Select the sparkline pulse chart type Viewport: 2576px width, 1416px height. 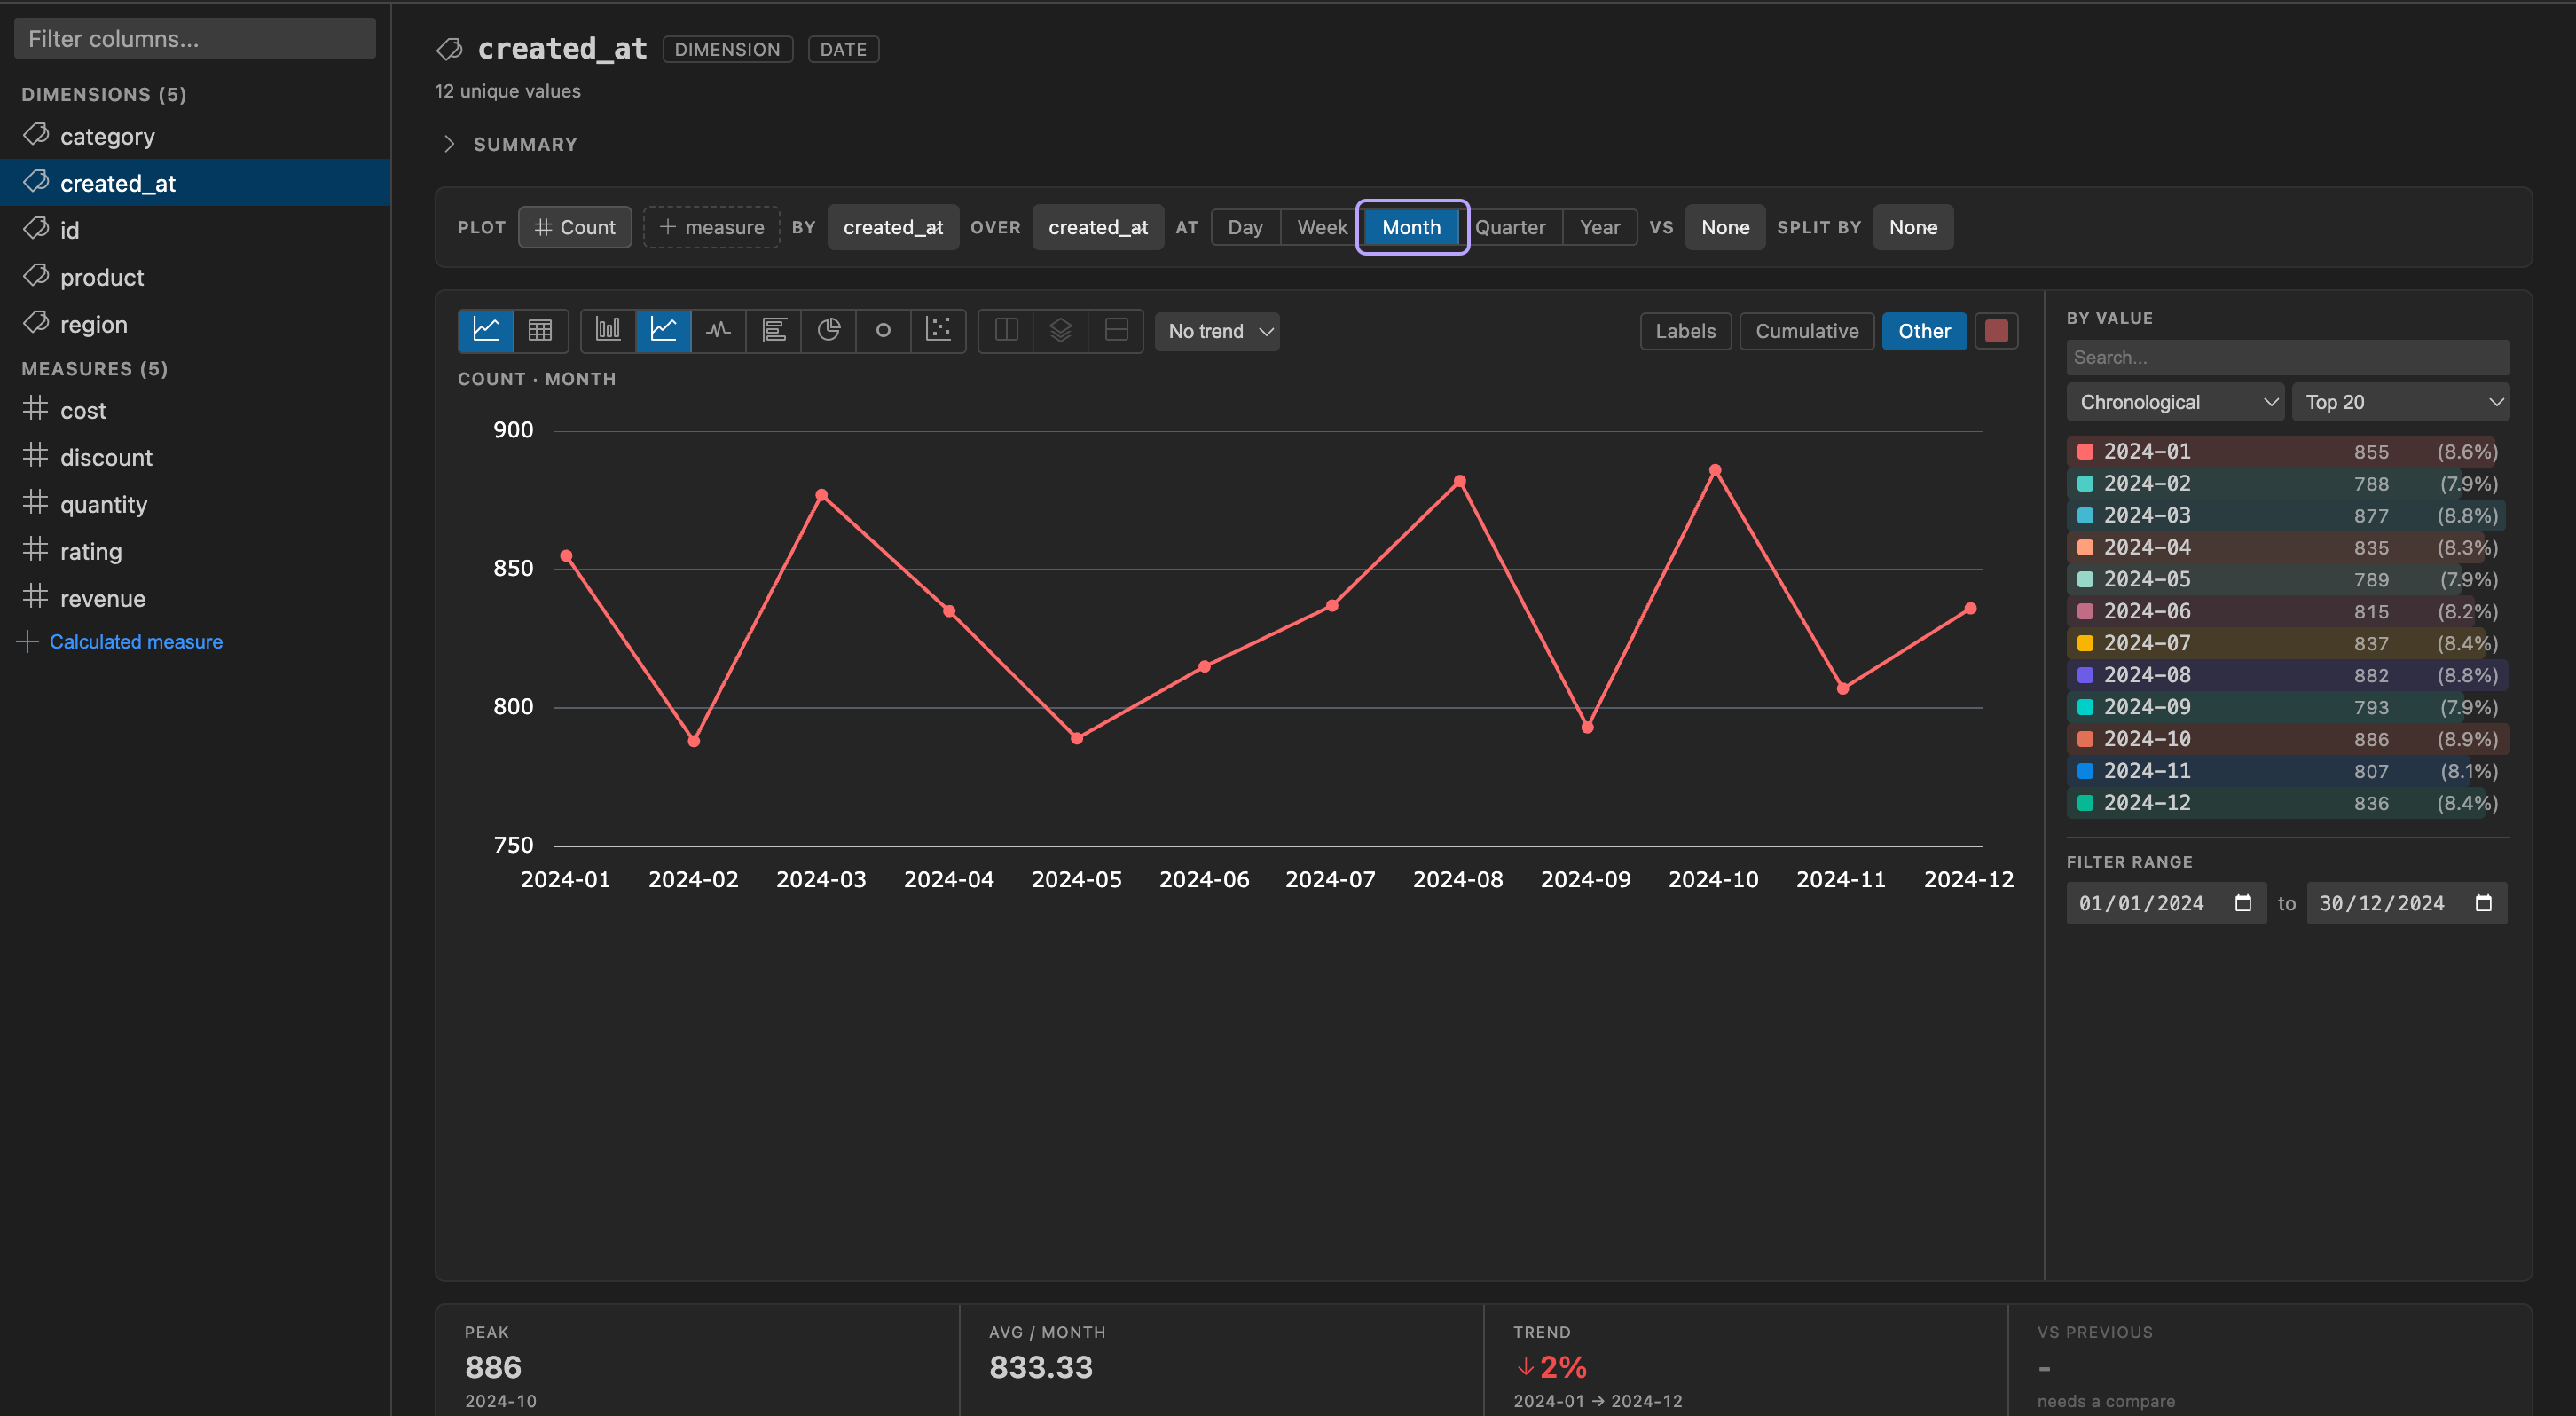tap(718, 331)
